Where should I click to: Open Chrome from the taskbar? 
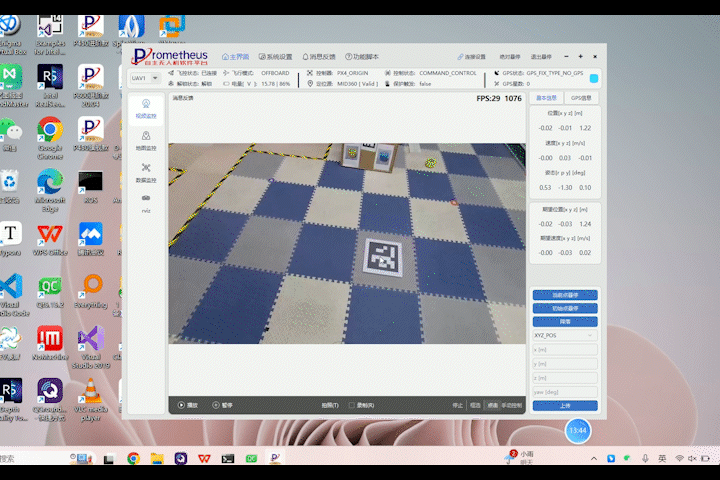(x=134, y=458)
